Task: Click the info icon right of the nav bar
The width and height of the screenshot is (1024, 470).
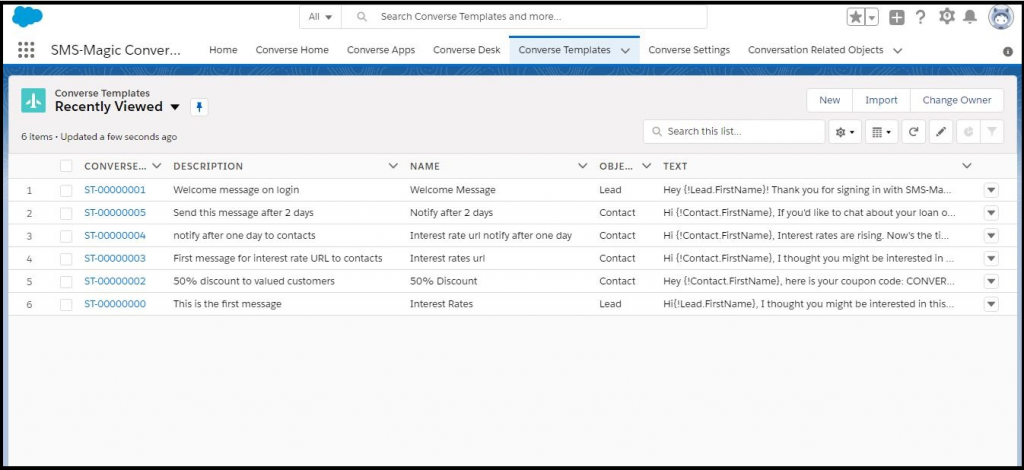Action: (1008, 52)
